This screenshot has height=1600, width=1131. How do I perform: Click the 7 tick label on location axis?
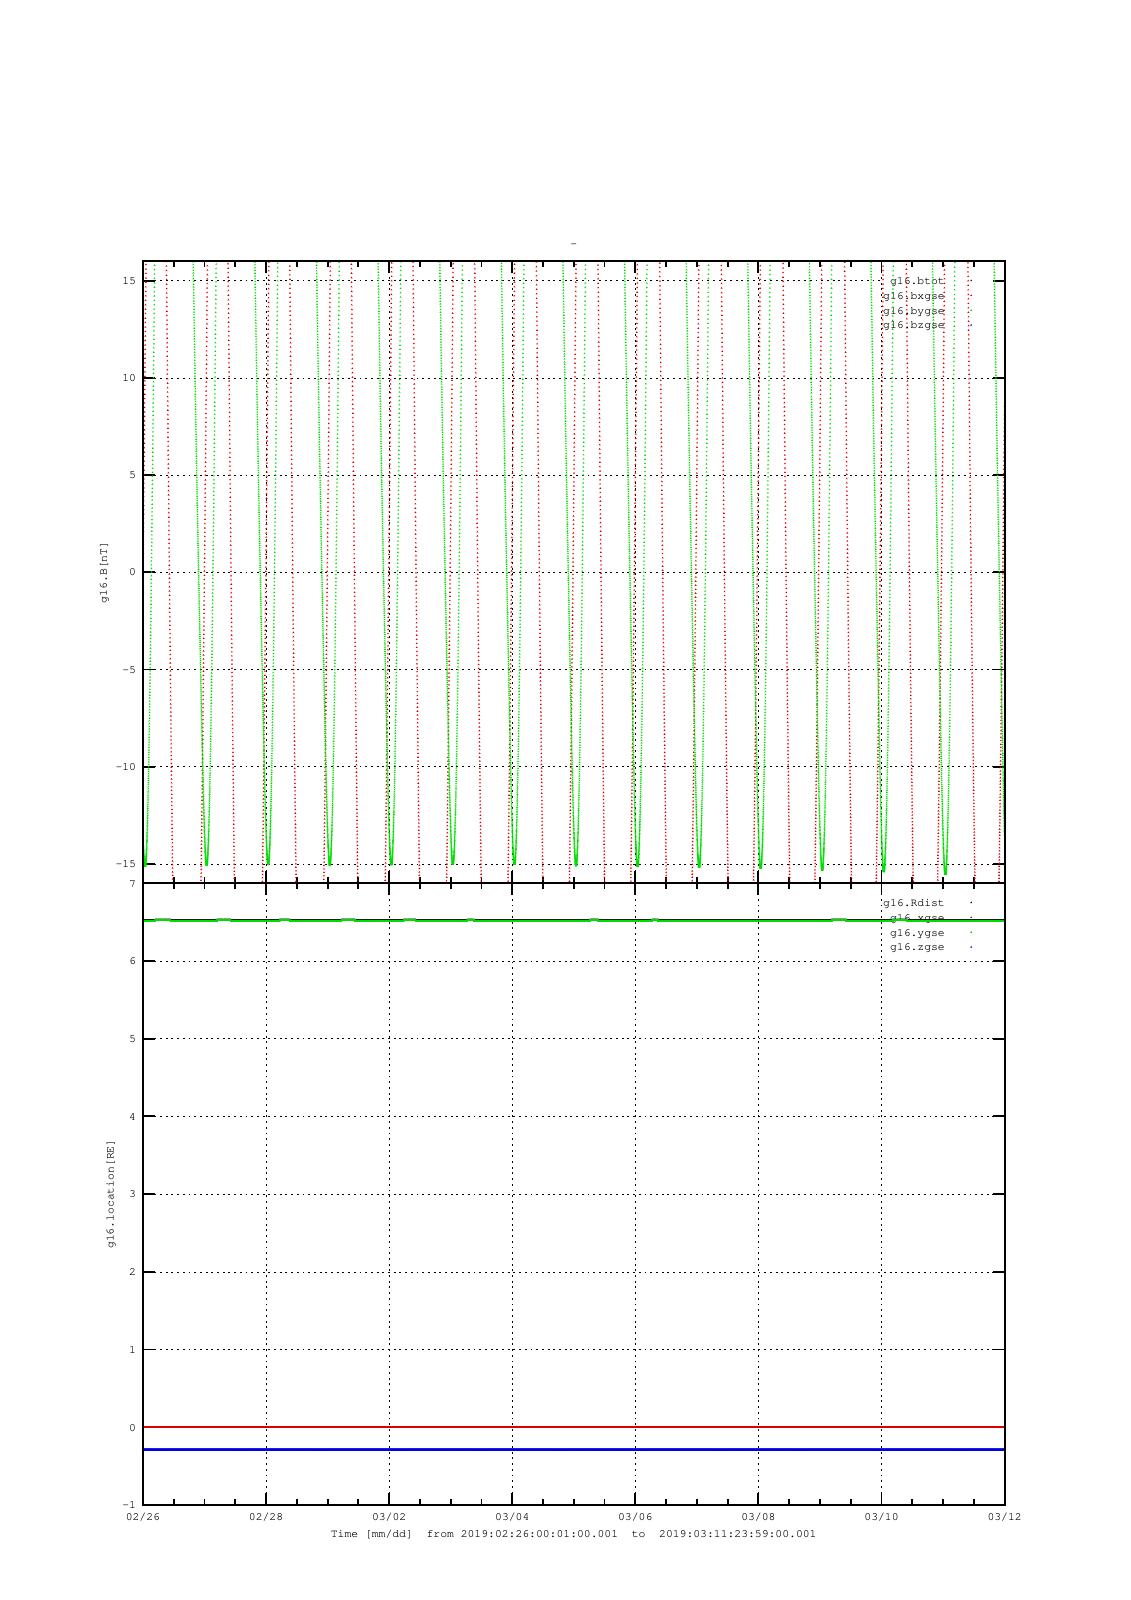(131, 884)
